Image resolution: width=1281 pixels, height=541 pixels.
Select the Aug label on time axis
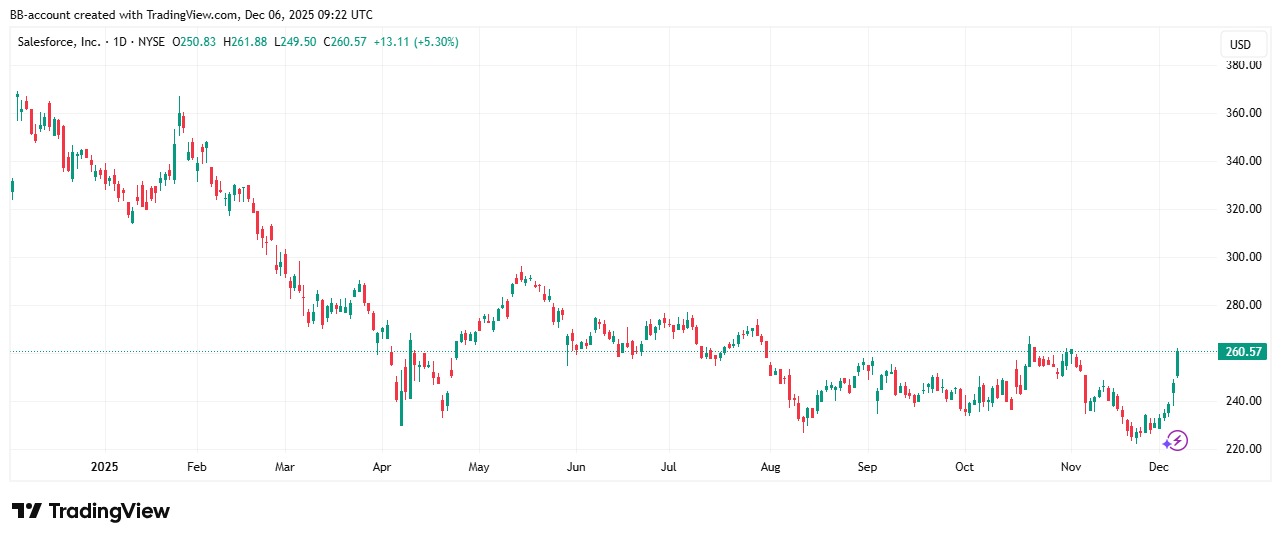(x=769, y=467)
